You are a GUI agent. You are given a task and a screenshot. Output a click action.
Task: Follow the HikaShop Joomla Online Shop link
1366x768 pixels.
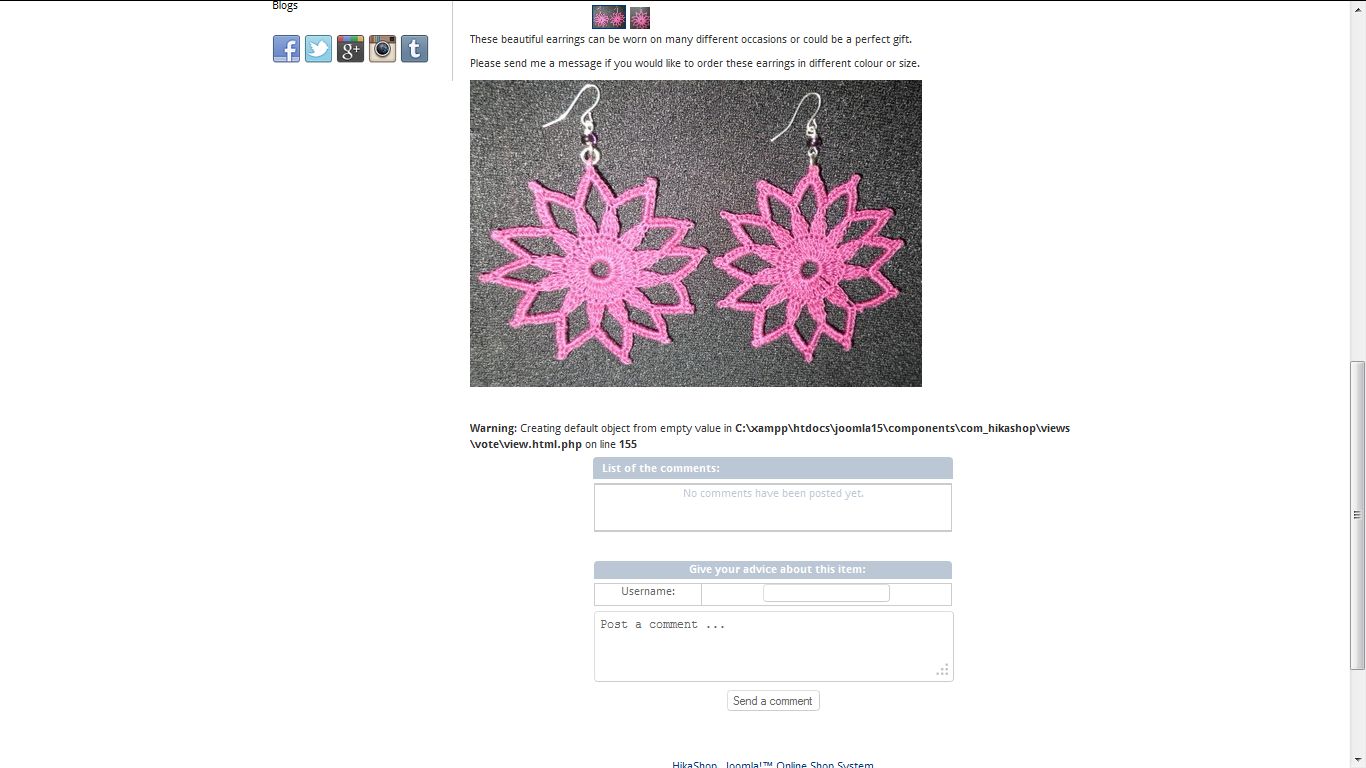[773, 764]
